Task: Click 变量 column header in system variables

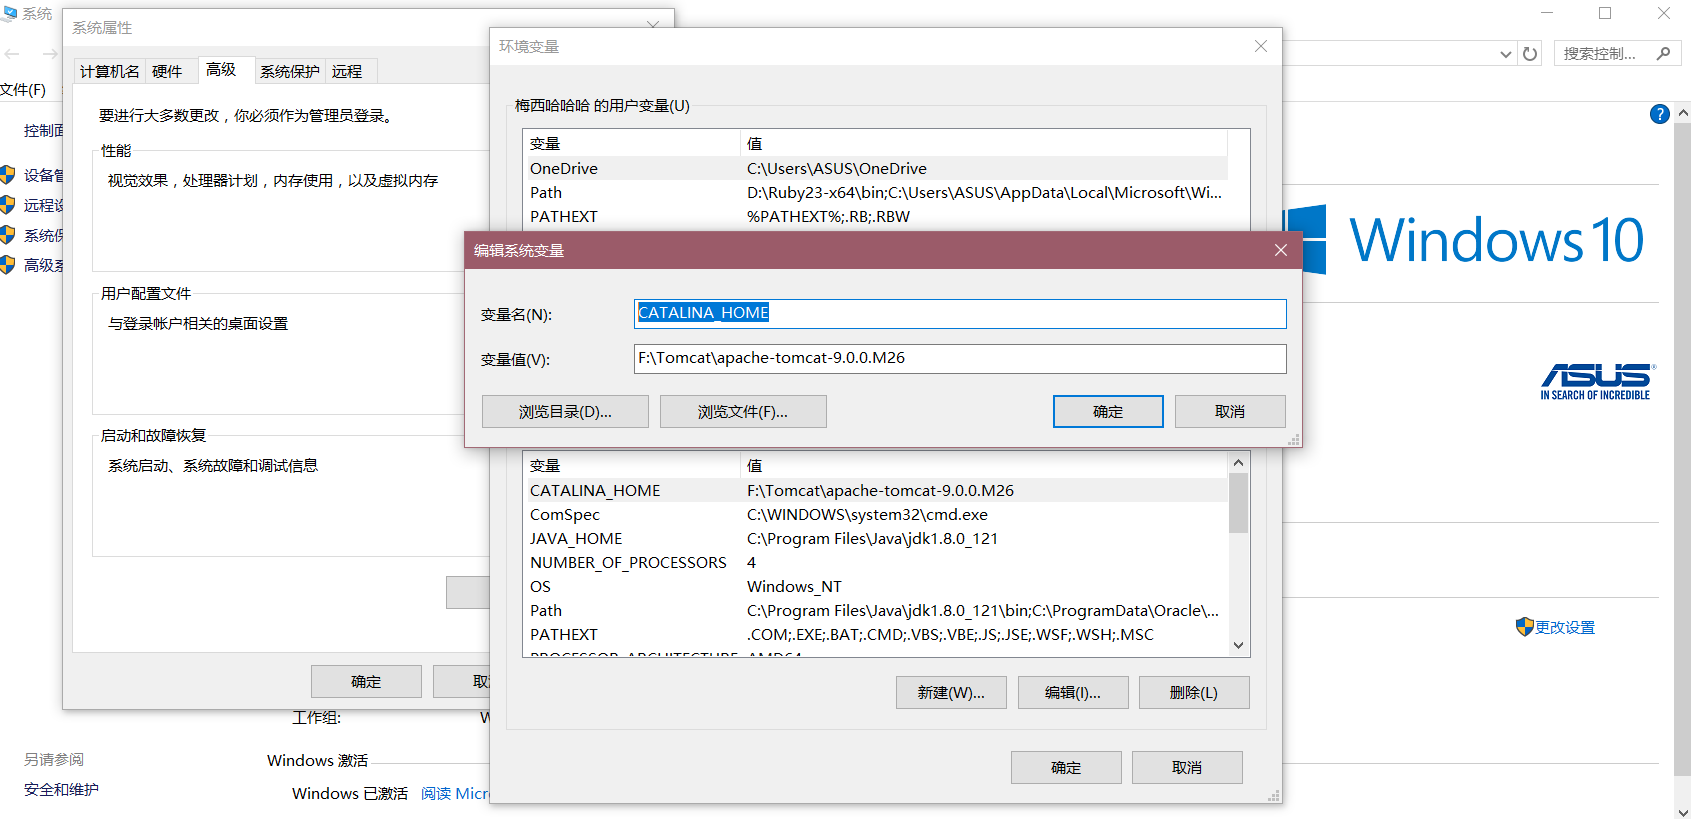Action: (x=632, y=465)
